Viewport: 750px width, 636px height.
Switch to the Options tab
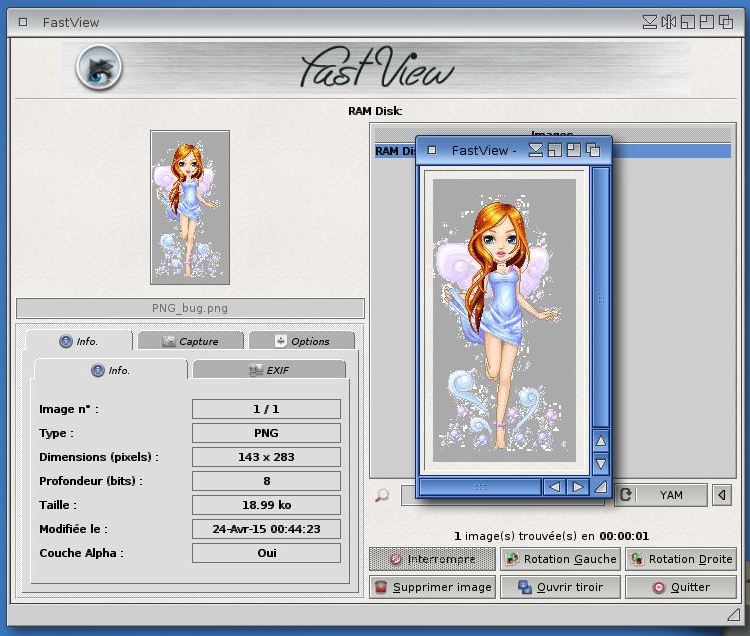(x=302, y=341)
